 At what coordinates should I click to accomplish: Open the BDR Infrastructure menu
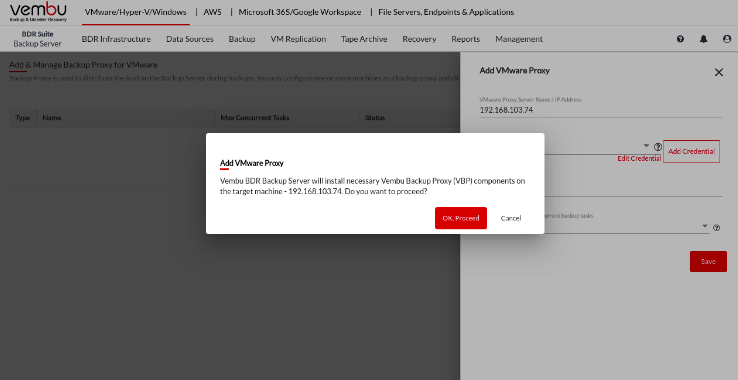tap(116, 39)
